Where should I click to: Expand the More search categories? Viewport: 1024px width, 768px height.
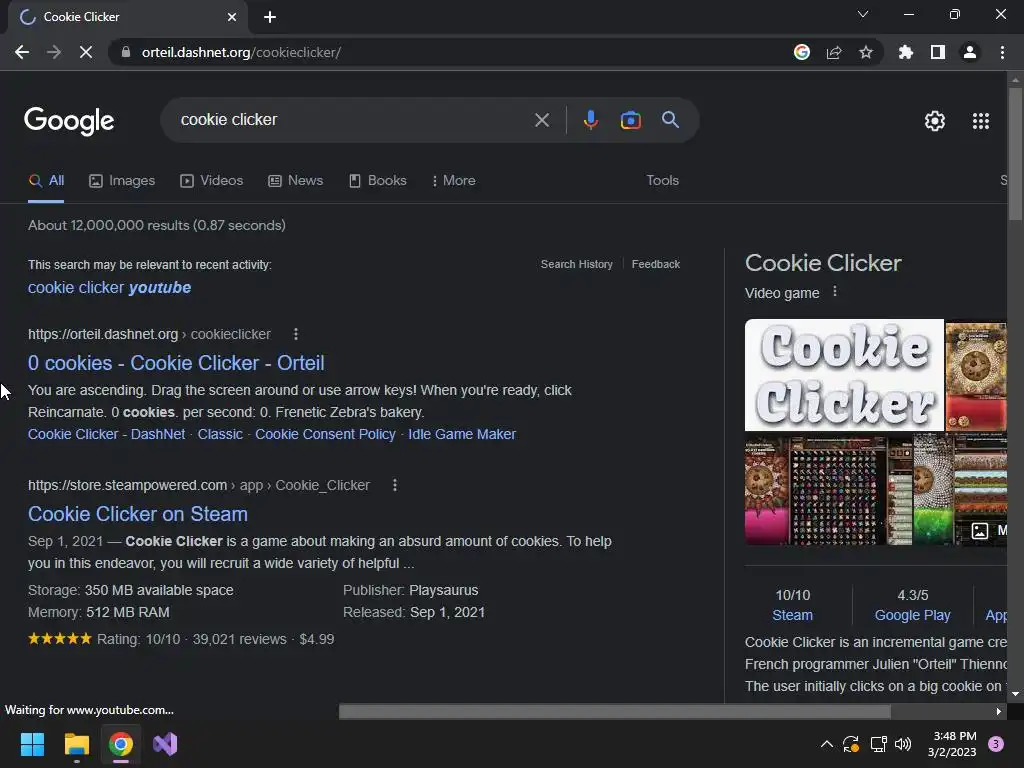point(454,181)
